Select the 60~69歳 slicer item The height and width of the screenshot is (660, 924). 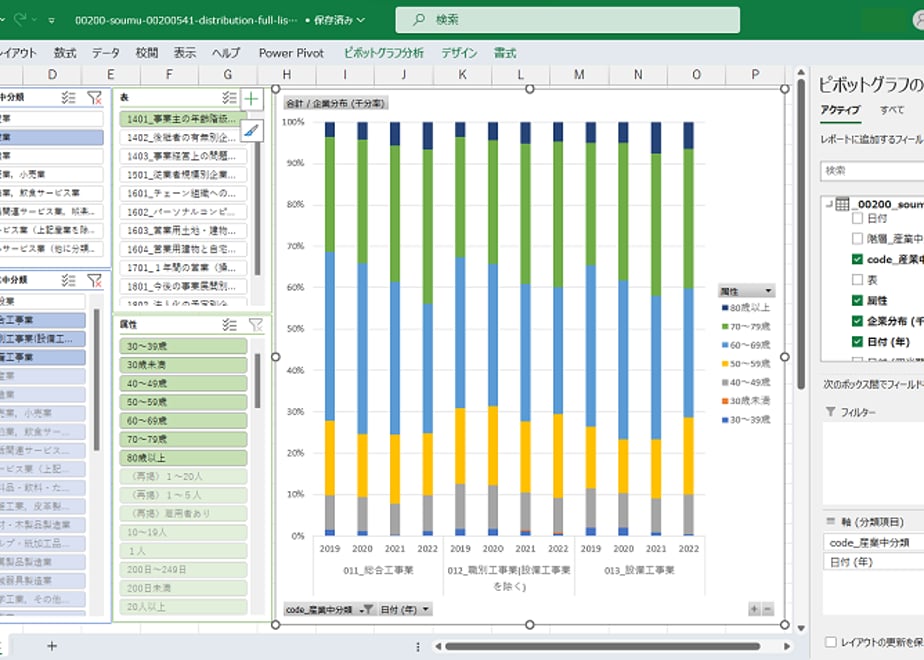(183, 421)
